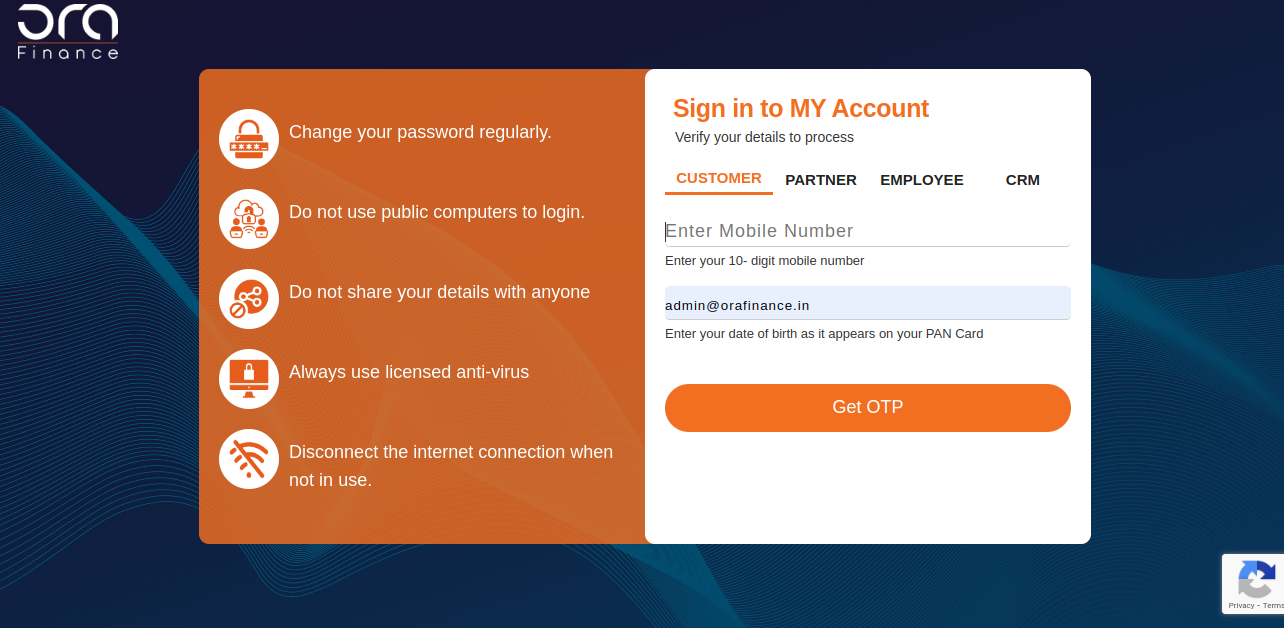The width and height of the screenshot is (1284, 628).
Task: Switch to the PARTNER tab
Action: pos(821,180)
